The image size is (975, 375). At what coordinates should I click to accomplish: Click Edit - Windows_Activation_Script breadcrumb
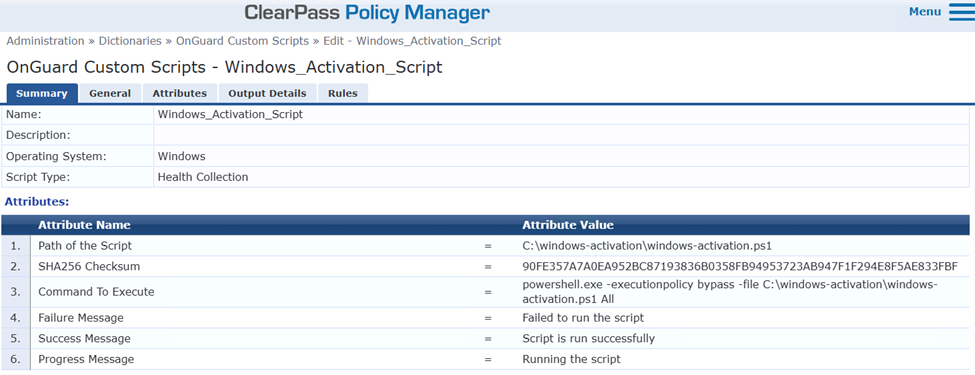point(412,41)
